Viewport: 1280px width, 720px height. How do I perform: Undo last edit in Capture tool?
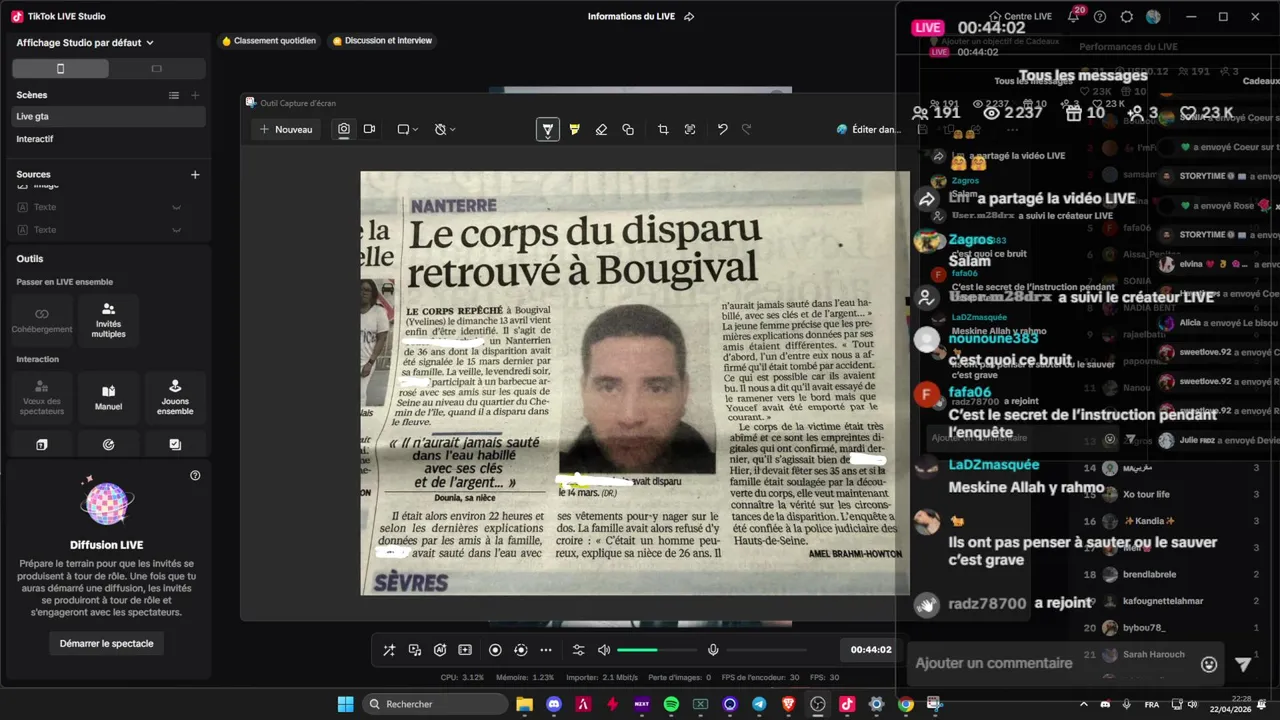tap(722, 130)
